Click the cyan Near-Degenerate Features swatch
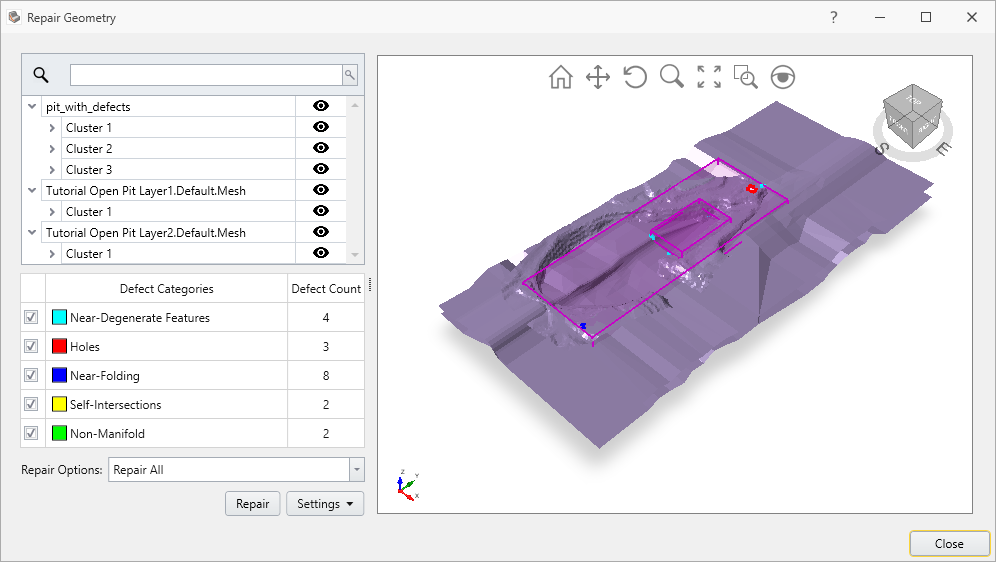The image size is (996, 562). pos(59,317)
